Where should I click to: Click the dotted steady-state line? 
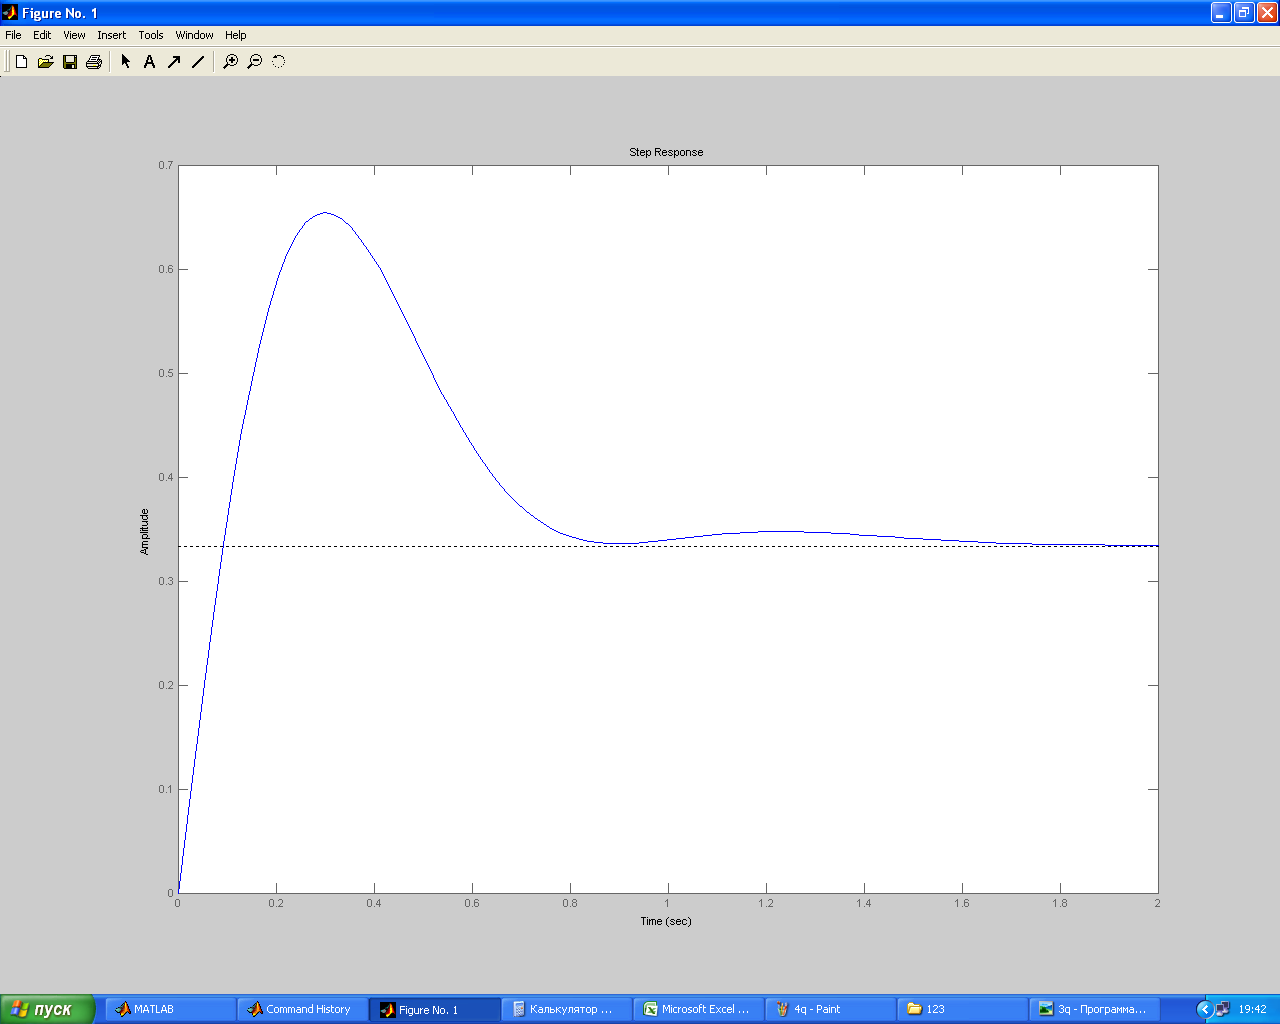(668, 546)
